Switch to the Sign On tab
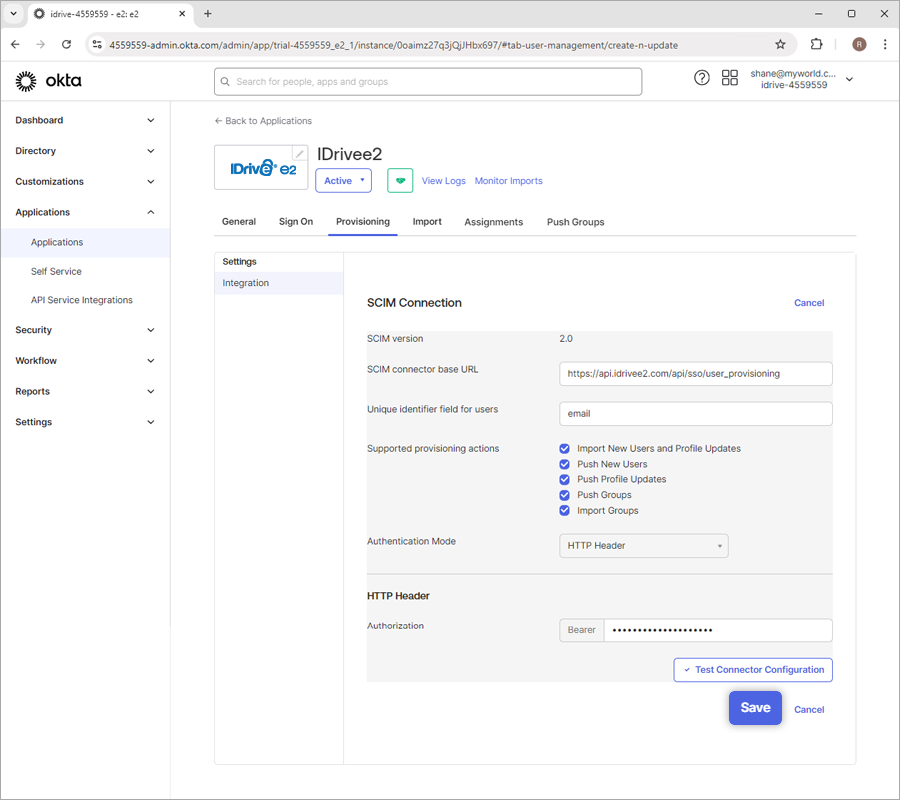Image resolution: width=900 pixels, height=800 pixels. point(296,222)
